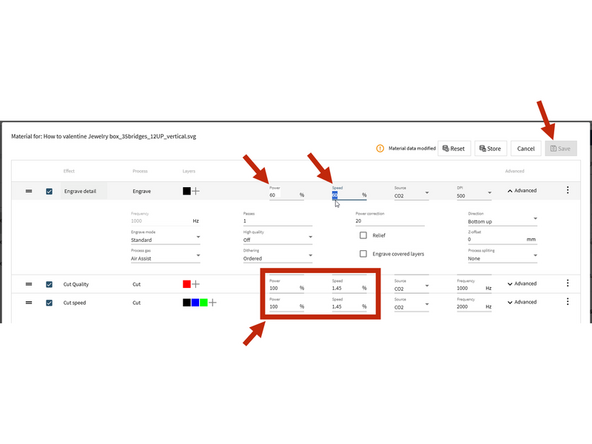The width and height of the screenshot is (592, 444).
Task: Click the Cut speed effect name
Action: (74, 303)
